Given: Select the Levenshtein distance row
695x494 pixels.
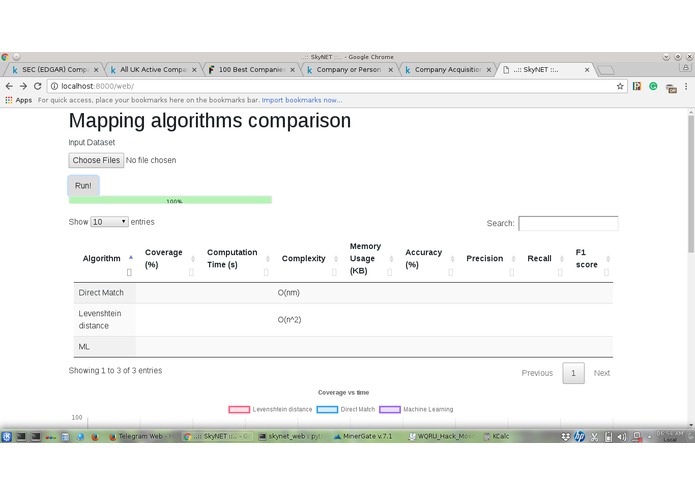Looking at the screenshot, I should tap(344, 319).
